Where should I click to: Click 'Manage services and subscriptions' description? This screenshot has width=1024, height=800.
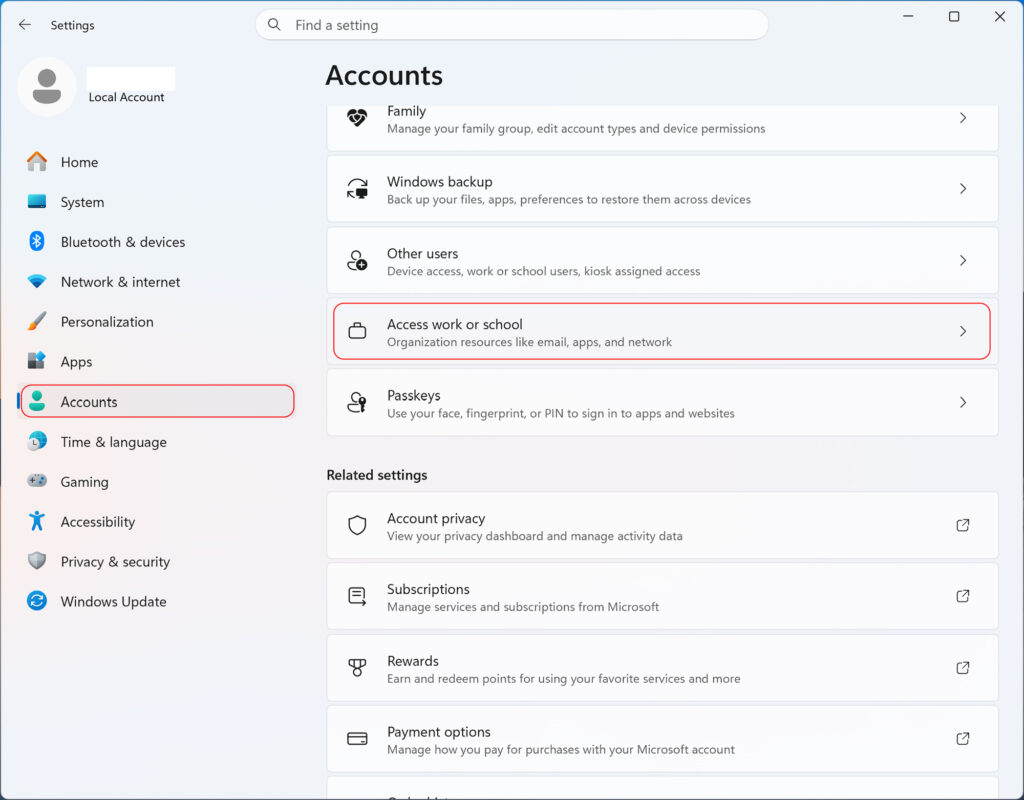coord(523,607)
